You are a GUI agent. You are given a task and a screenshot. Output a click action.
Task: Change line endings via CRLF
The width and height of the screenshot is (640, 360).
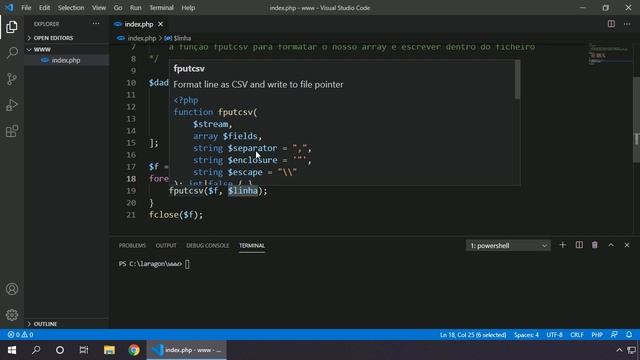tap(577, 335)
